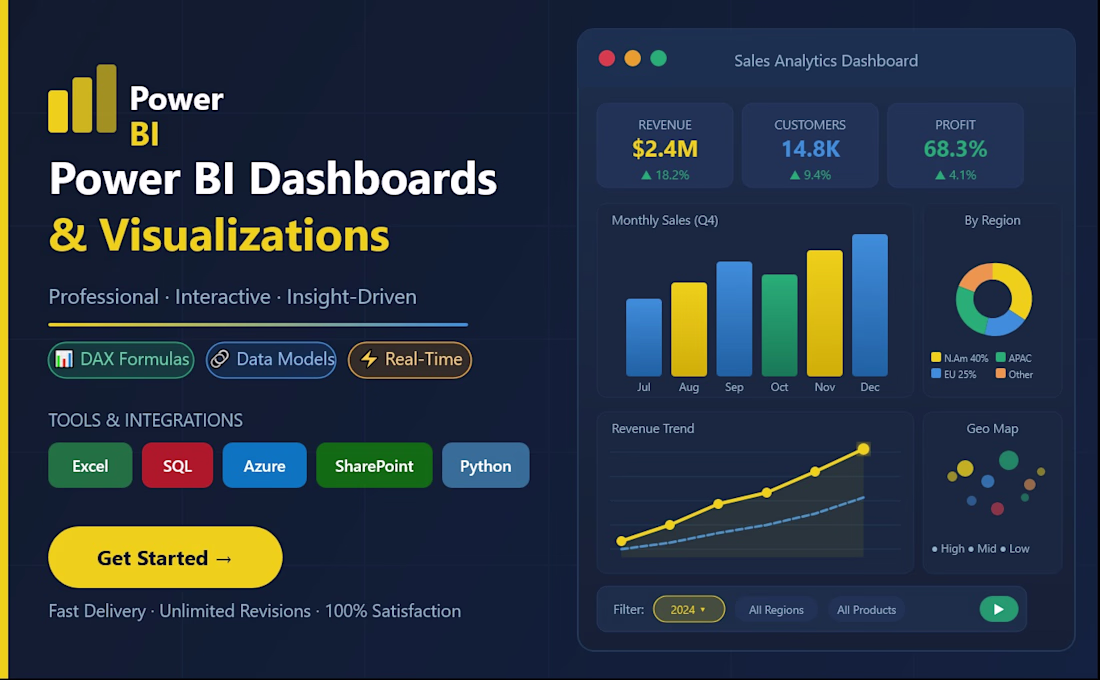Viewport: 1100px width, 680px height.
Task: Click the red window dot
Action: tap(607, 58)
